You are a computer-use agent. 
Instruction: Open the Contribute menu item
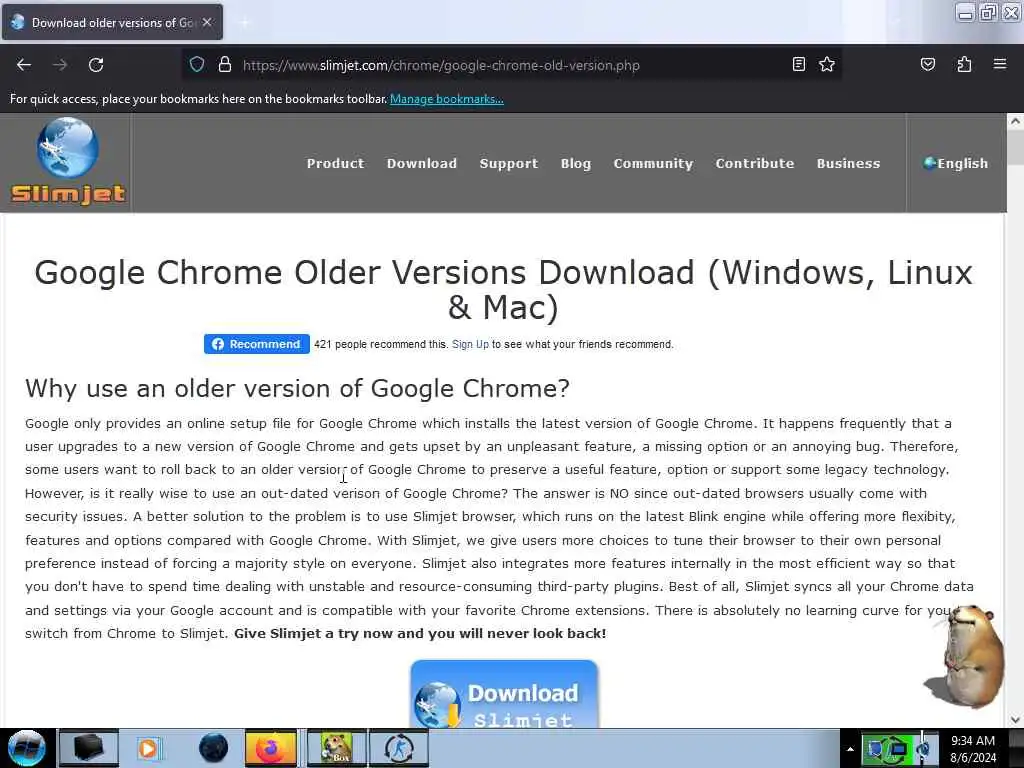point(755,163)
